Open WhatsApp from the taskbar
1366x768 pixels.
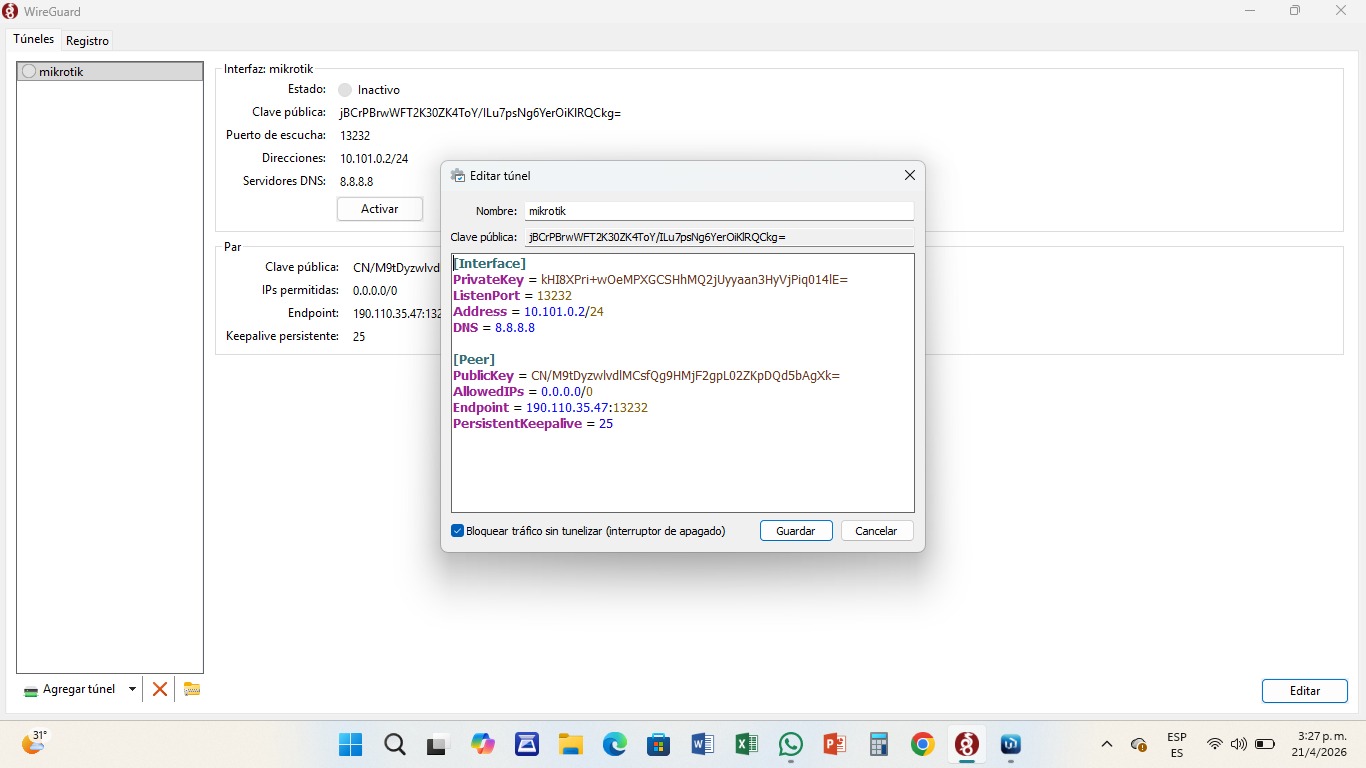click(x=791, y=744)
